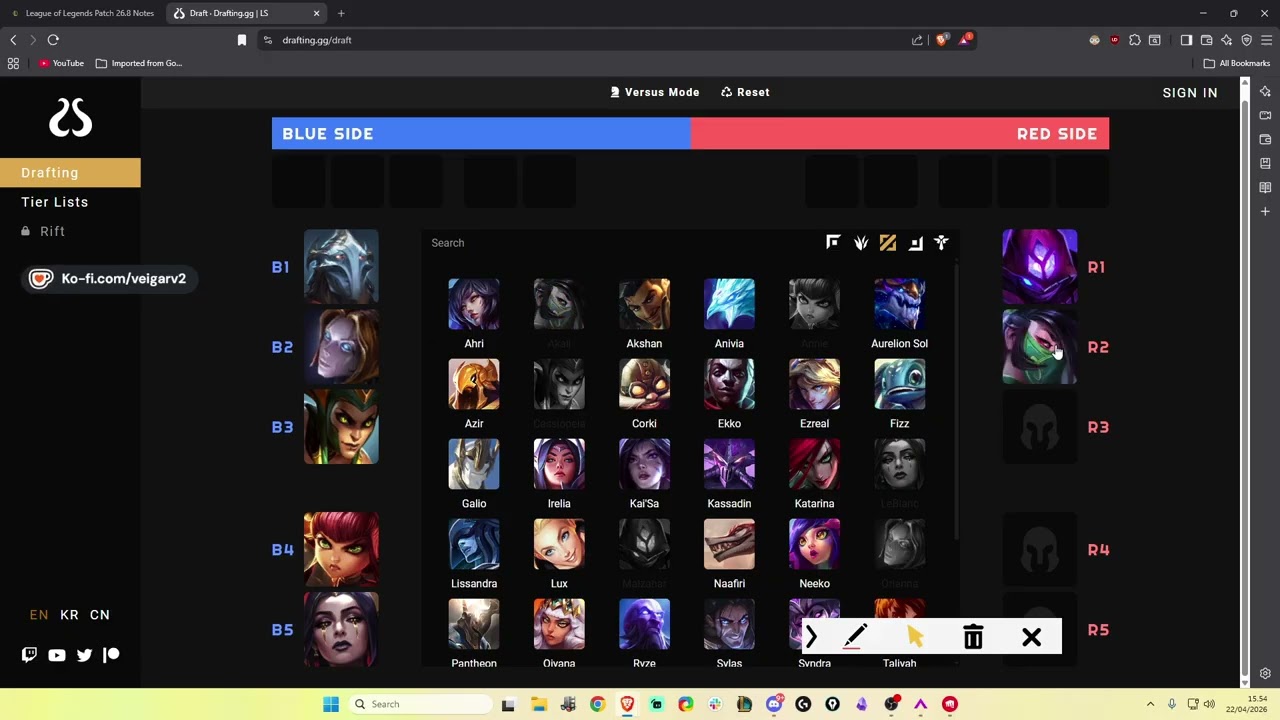Open the YouTube bookmark
This screenshot has height=720, width=1280.
coord(61,63)
